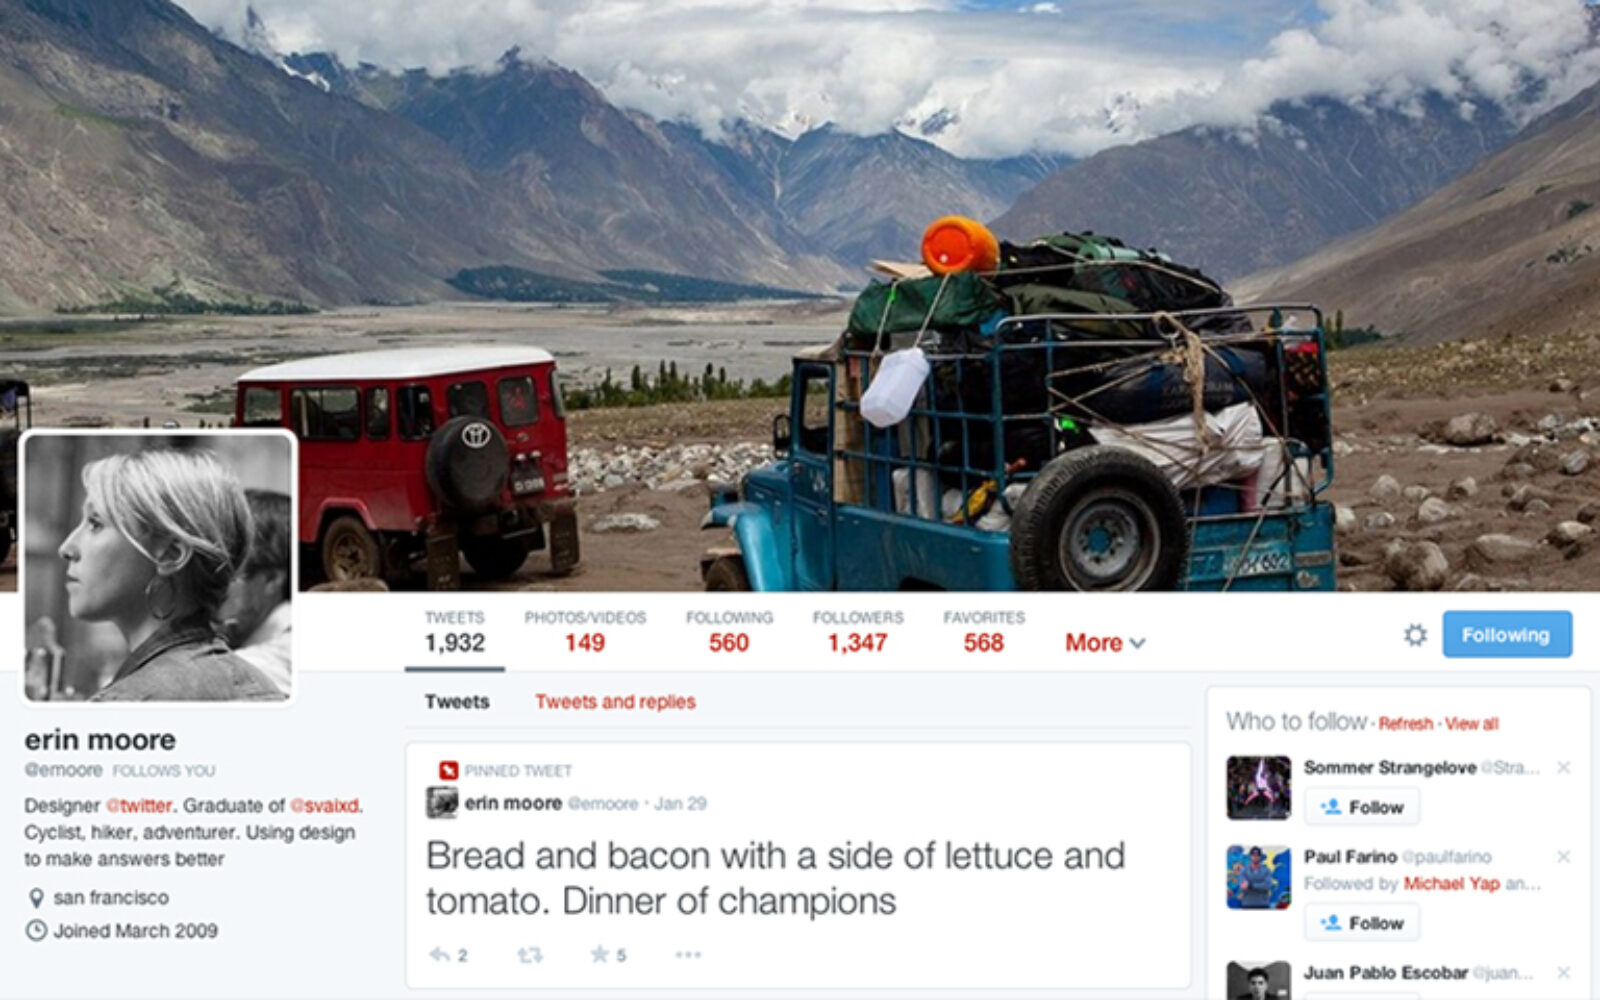Dismiss the Paul Farino follow suggestion
1600x1000 pixels.
coord(1564,857)
